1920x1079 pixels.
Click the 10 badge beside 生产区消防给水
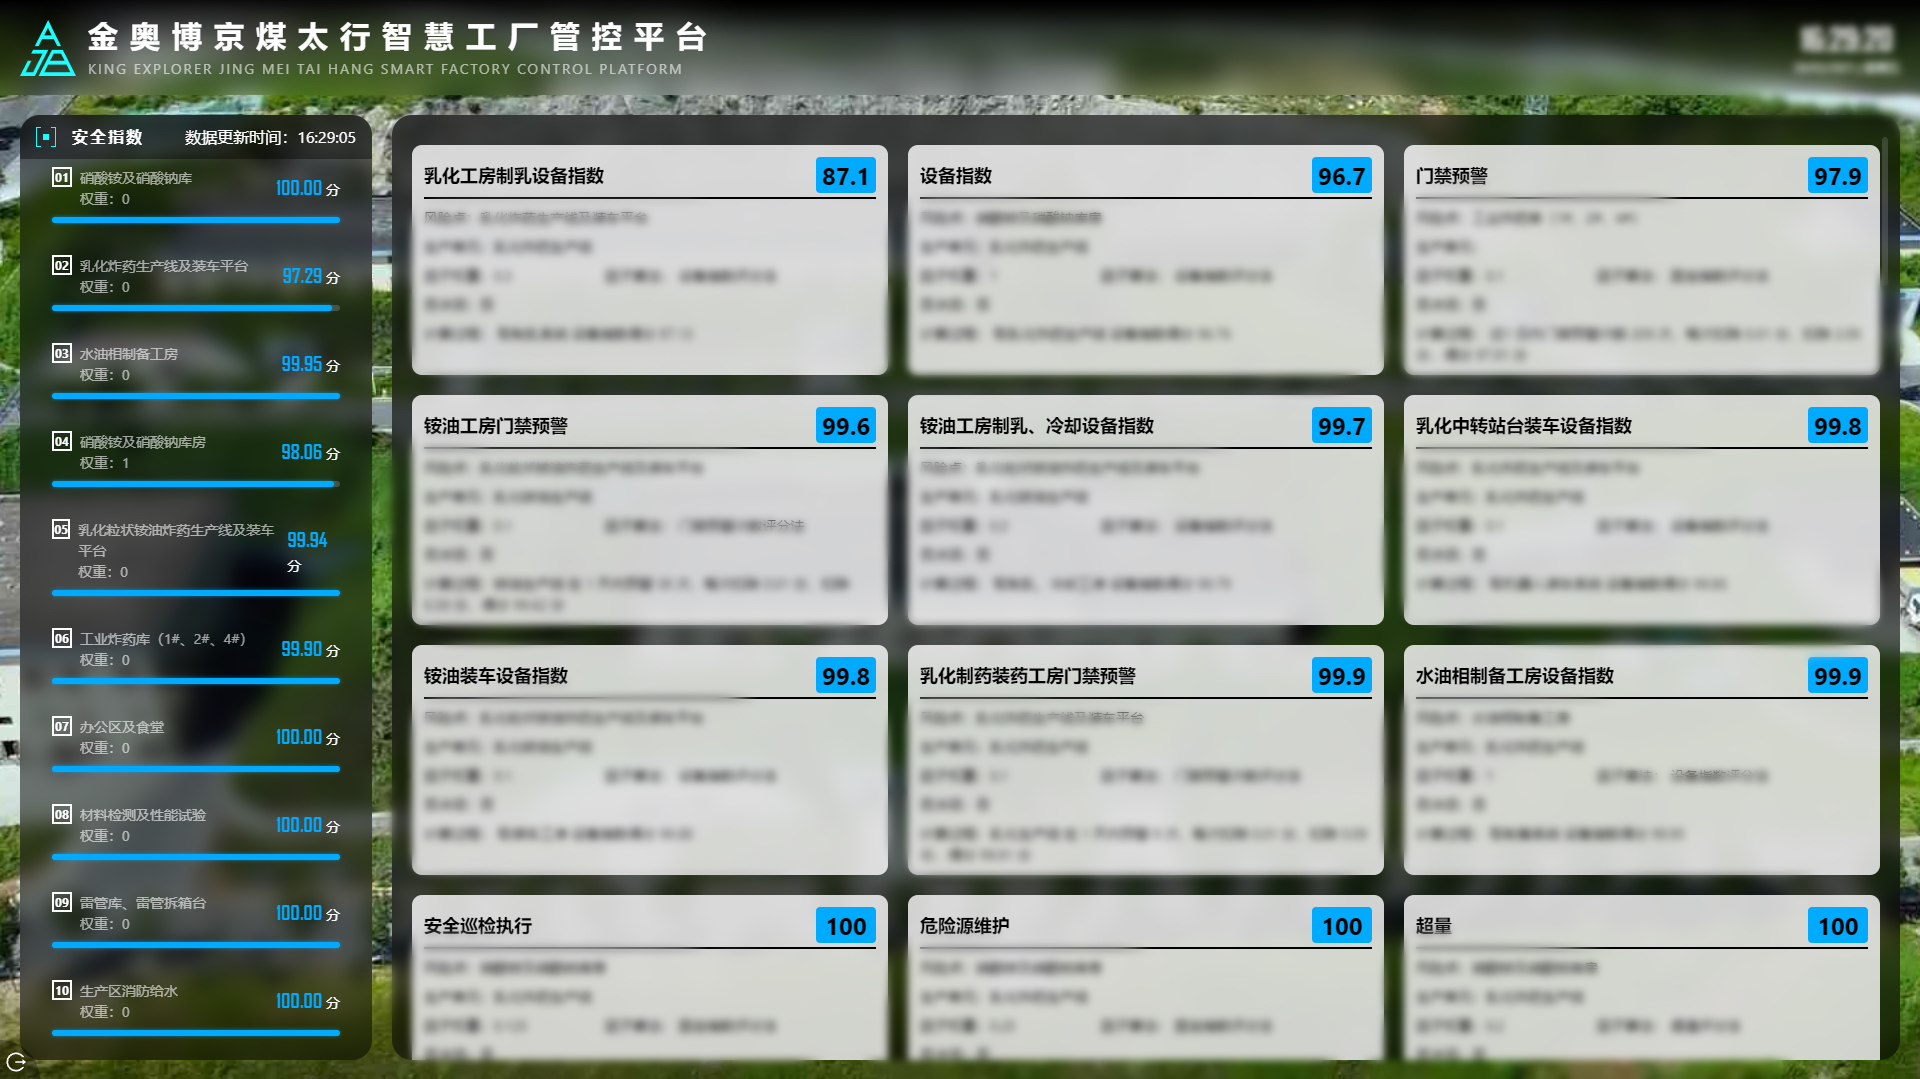click(x=62, y=991)
